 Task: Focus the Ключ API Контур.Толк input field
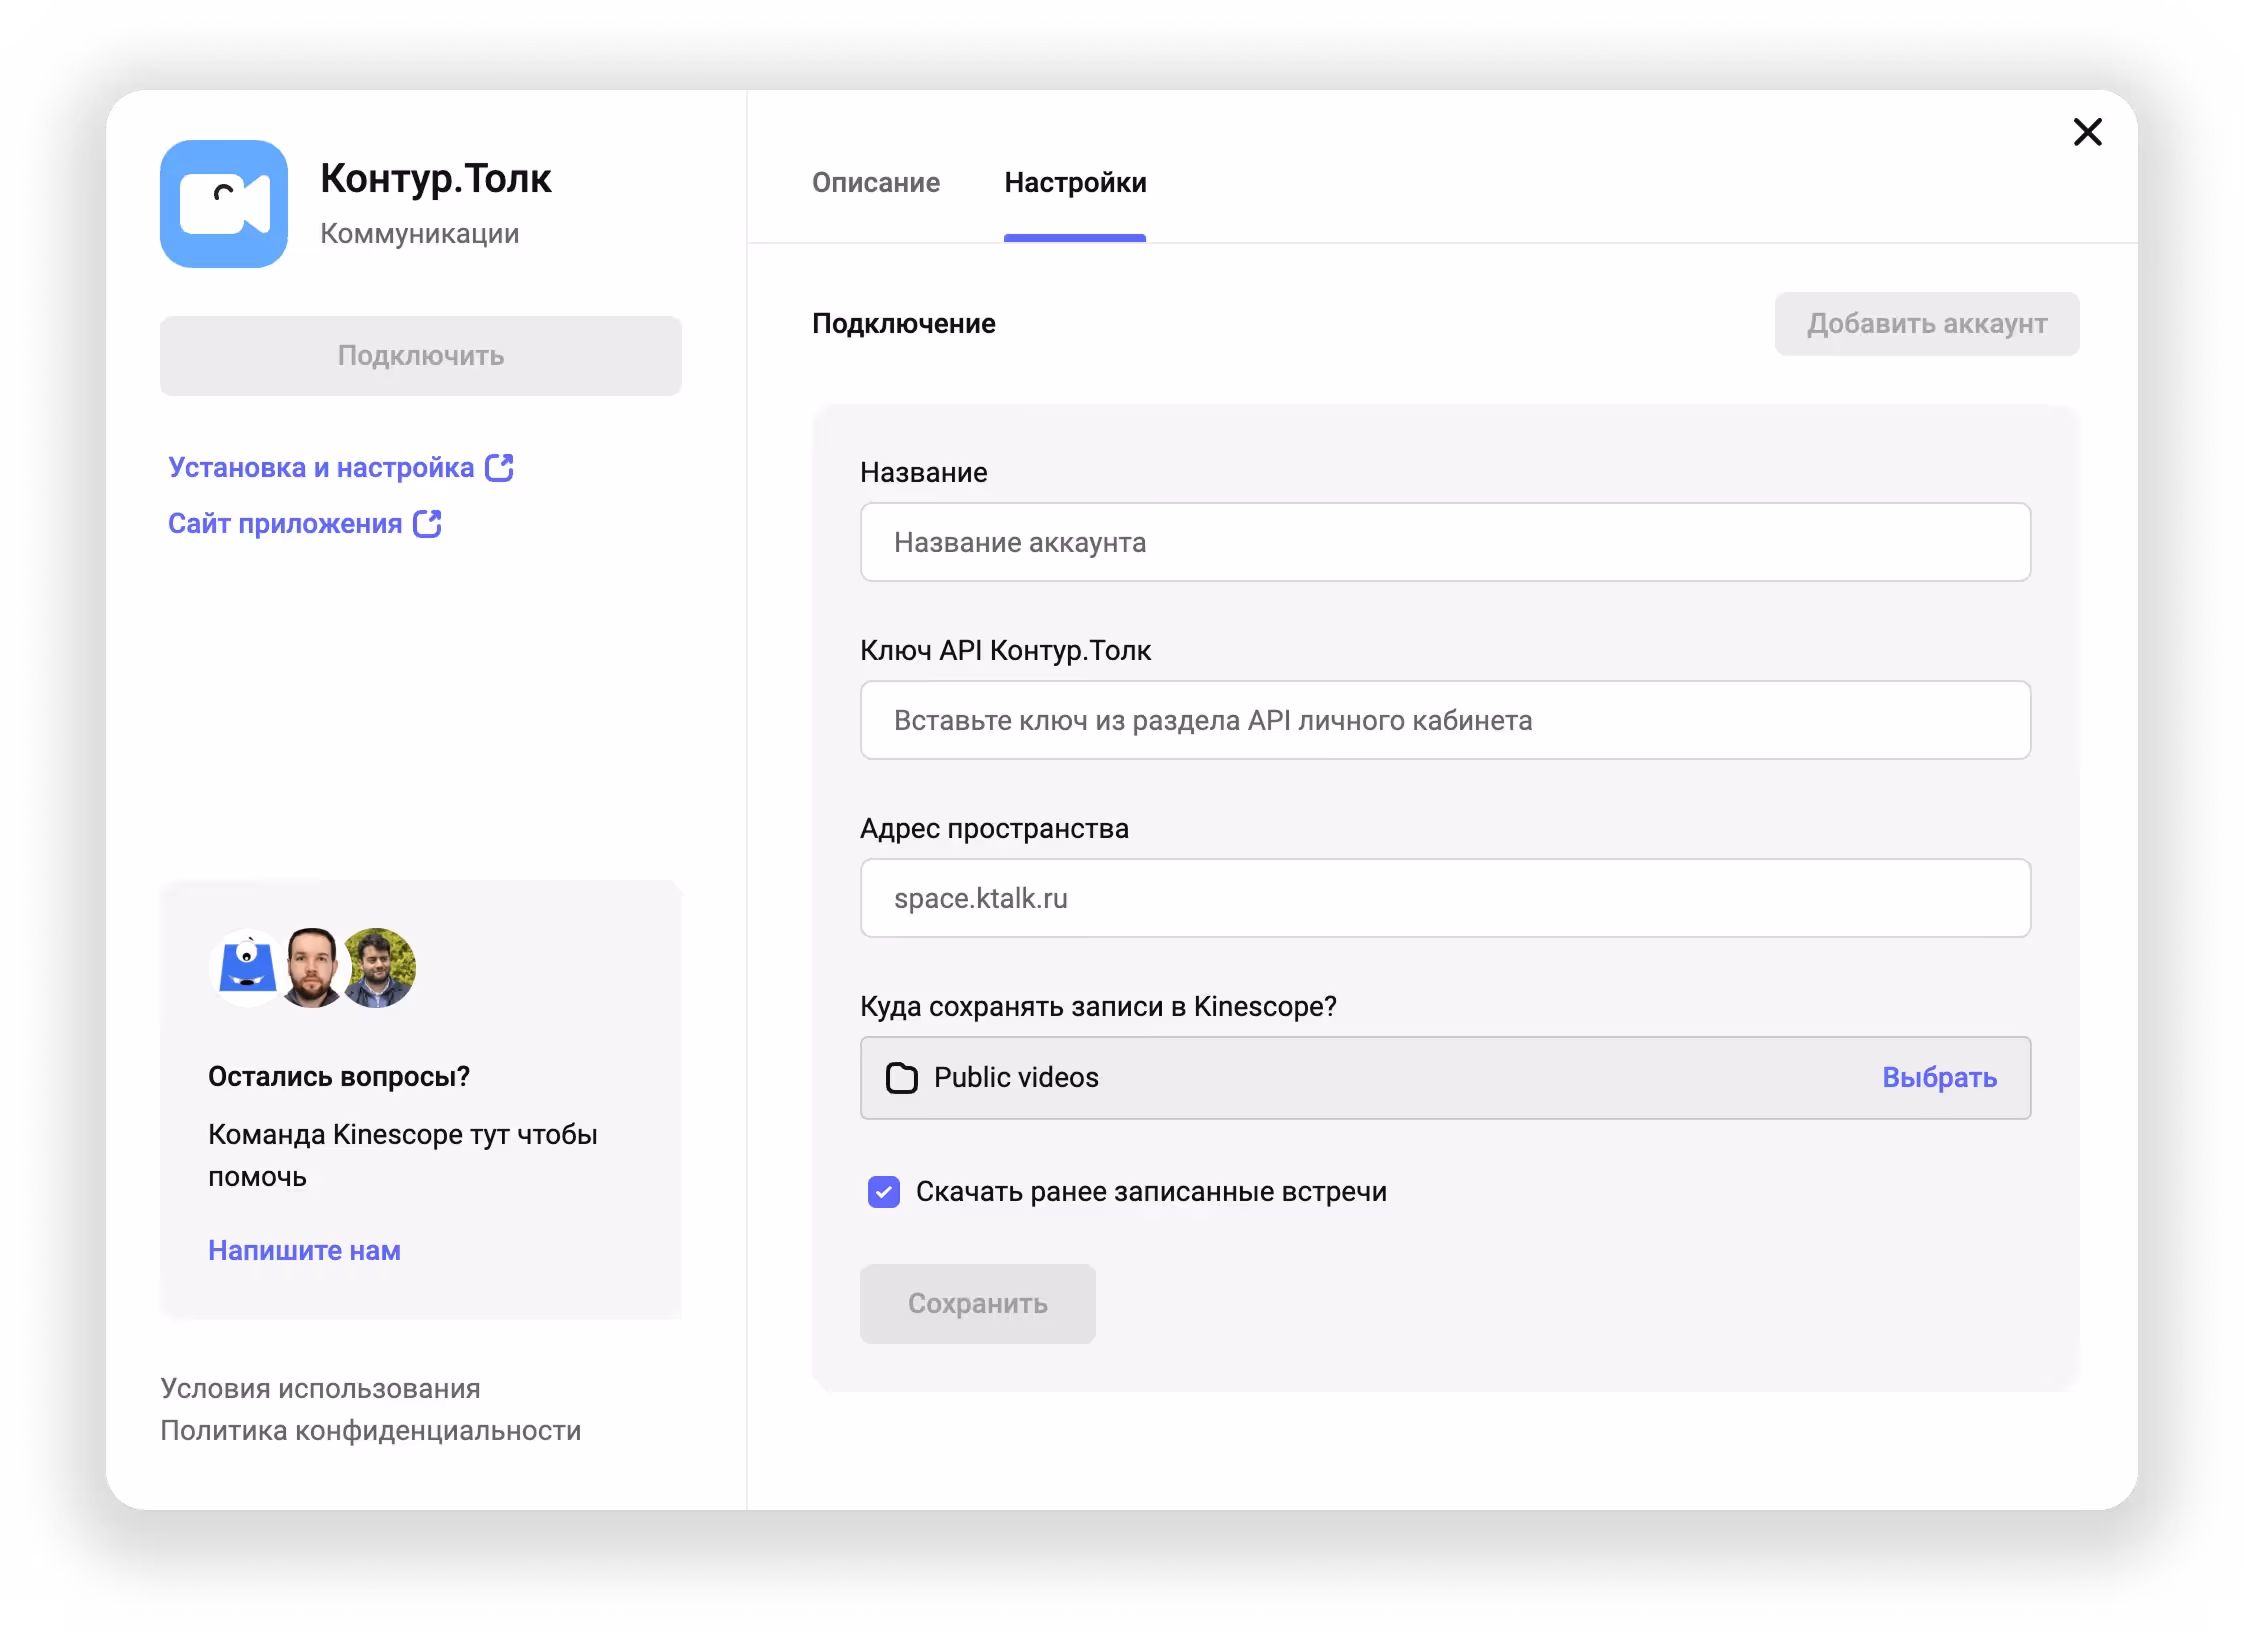pos(1445,720)
